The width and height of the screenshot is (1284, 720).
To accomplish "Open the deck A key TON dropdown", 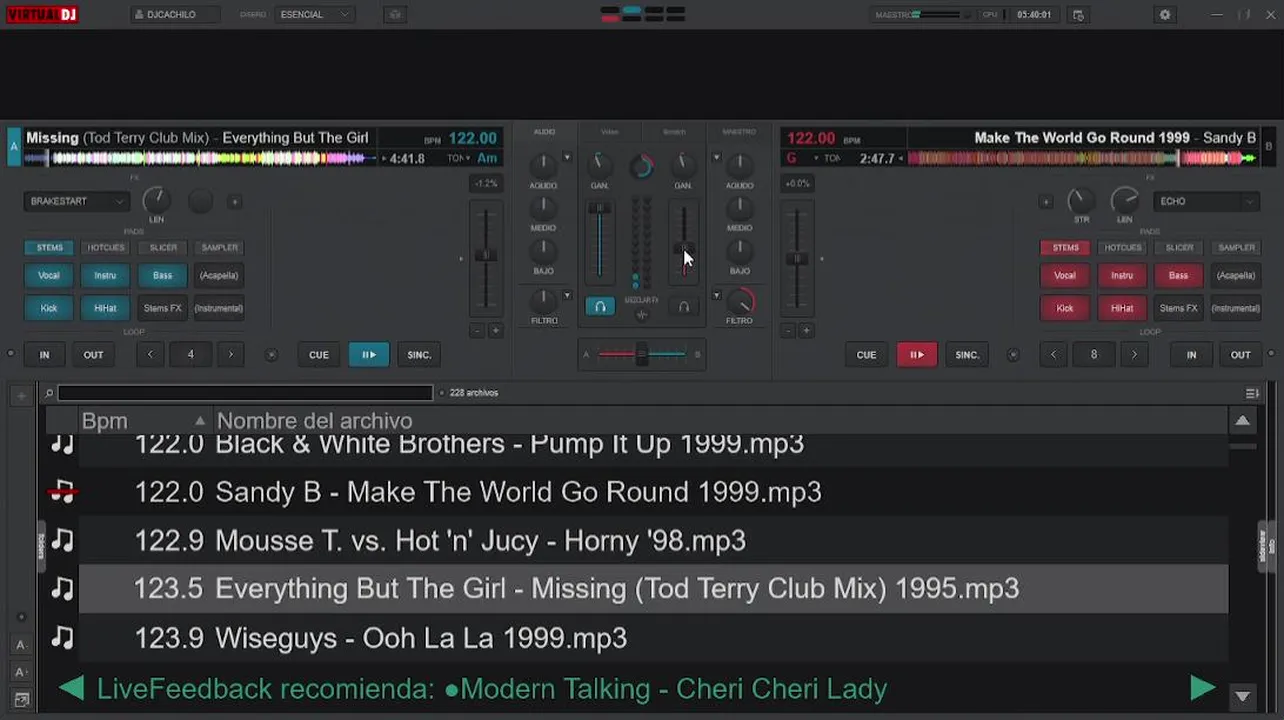I will tap(459, 158).
